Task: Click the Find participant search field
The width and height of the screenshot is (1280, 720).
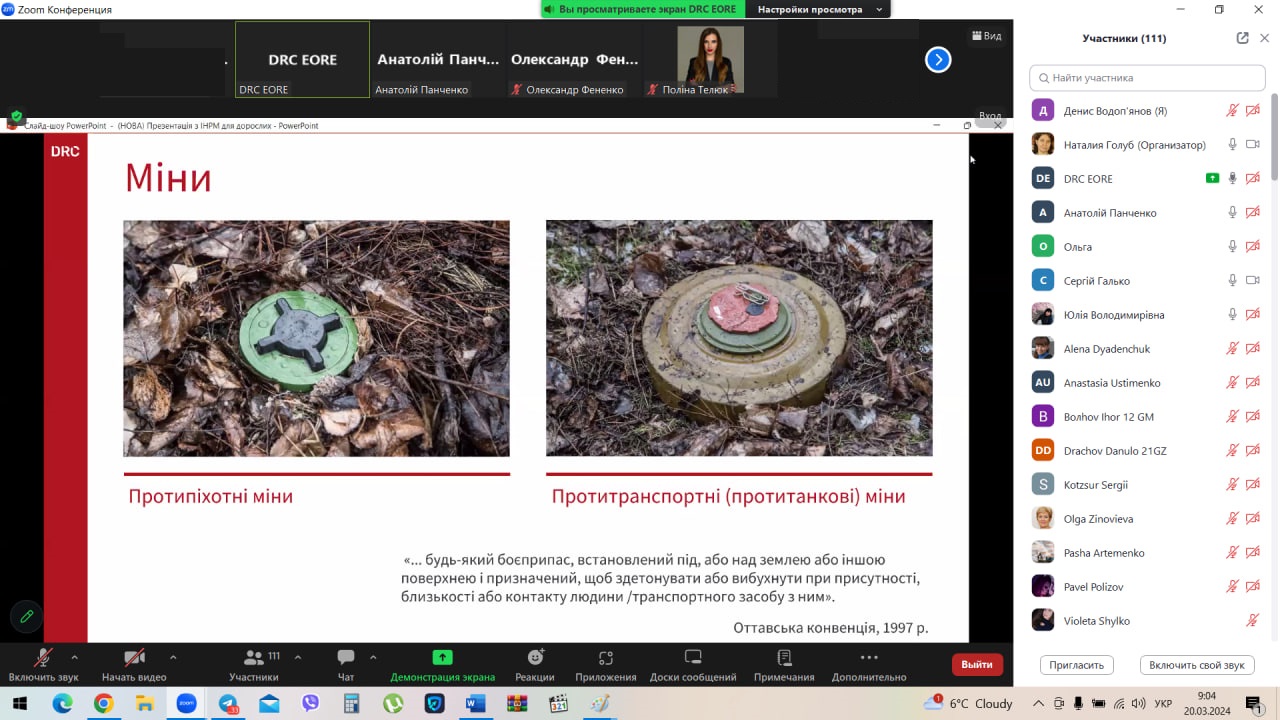Action: pyautogui.click(x=1147, y=77)
